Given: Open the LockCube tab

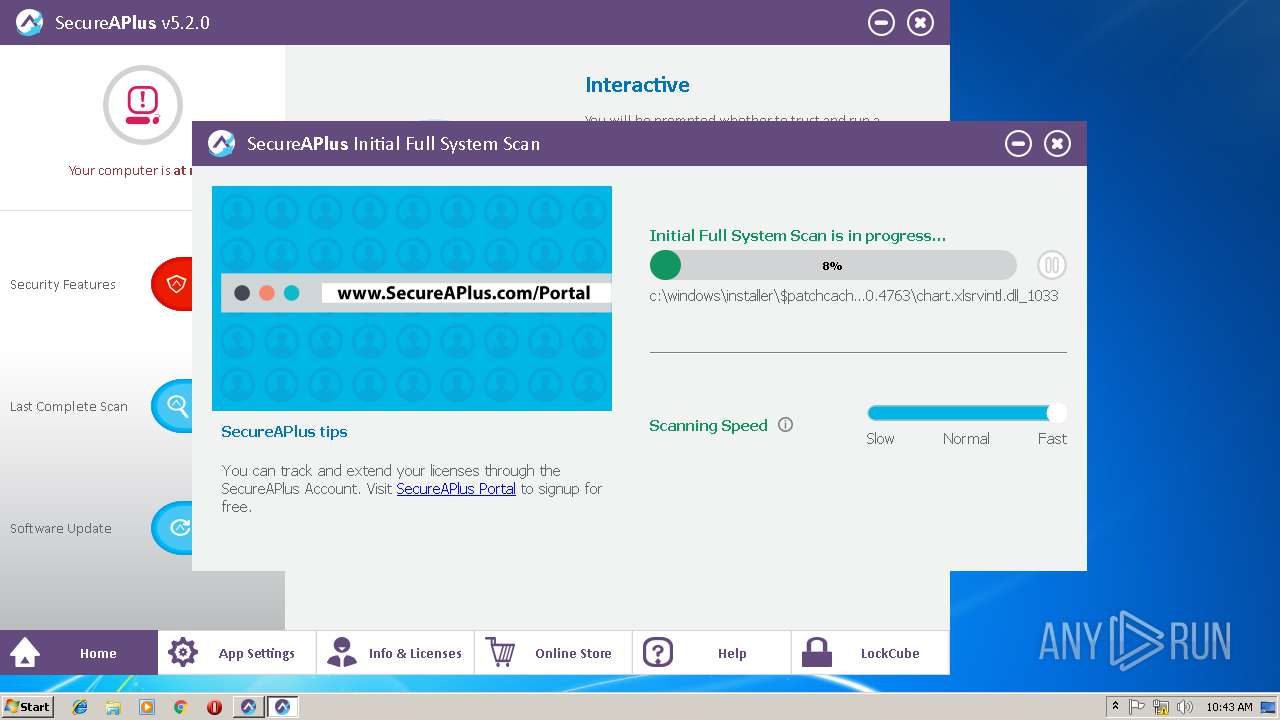Looking at the screenshot, I should click(x=870, y=653).
